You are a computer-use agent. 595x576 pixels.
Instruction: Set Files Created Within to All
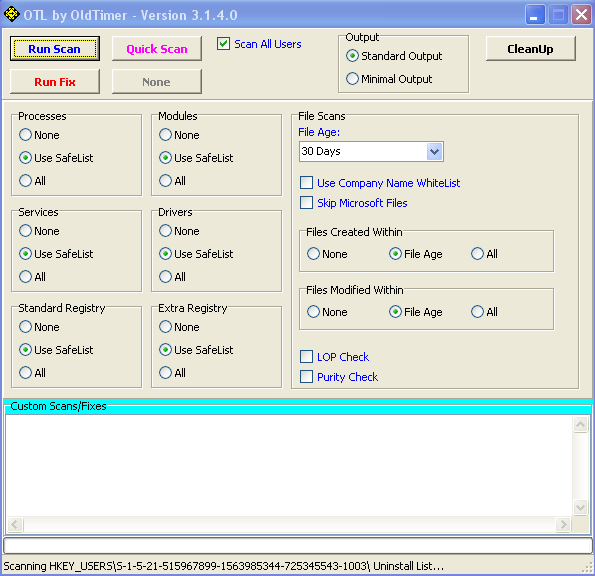[x=477, y=253]
